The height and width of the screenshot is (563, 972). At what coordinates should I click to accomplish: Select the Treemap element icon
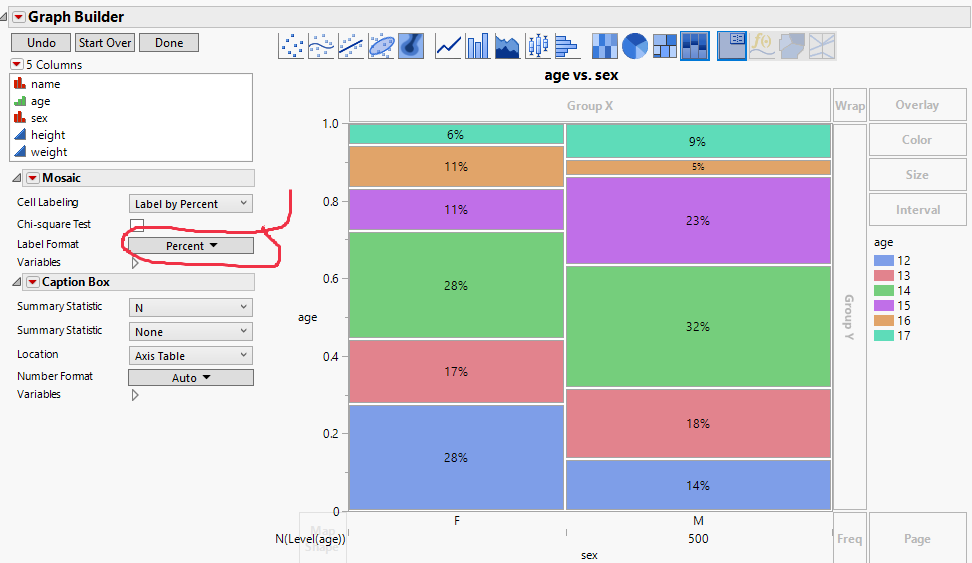(665, 46)
